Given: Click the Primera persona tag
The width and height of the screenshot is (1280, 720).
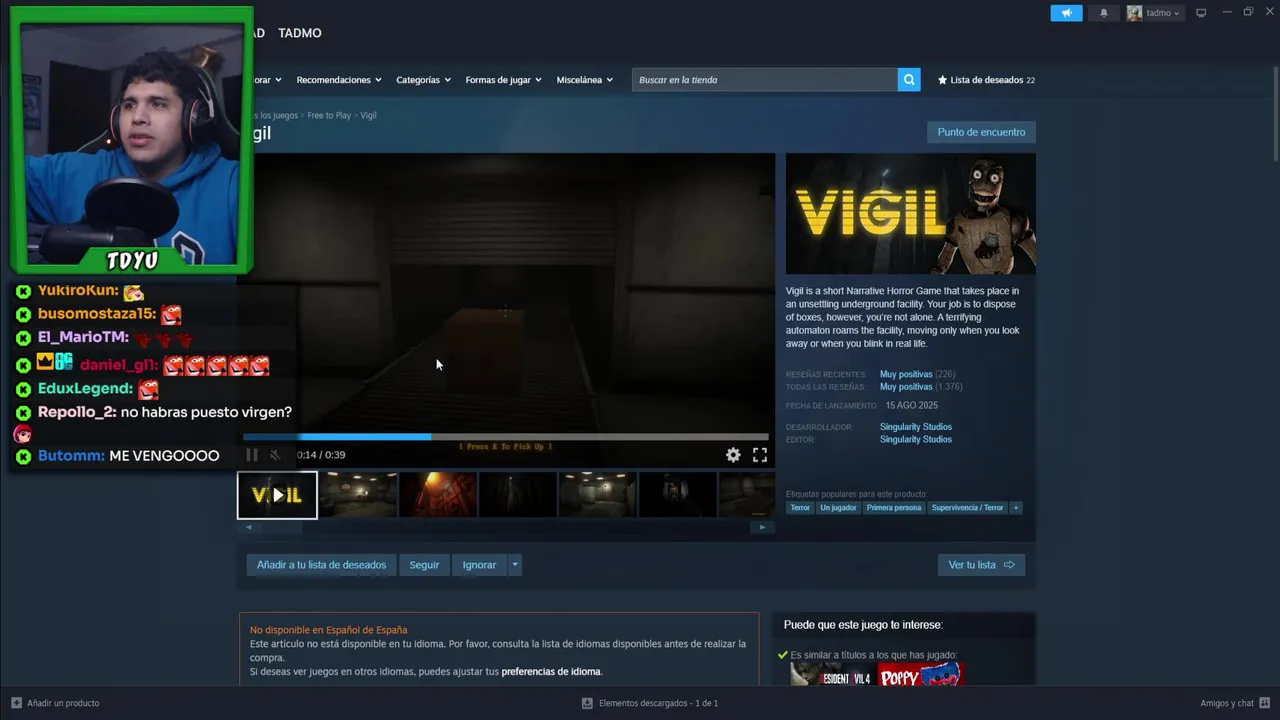Looking at the screenshot, I should click(x=894, y=508).
